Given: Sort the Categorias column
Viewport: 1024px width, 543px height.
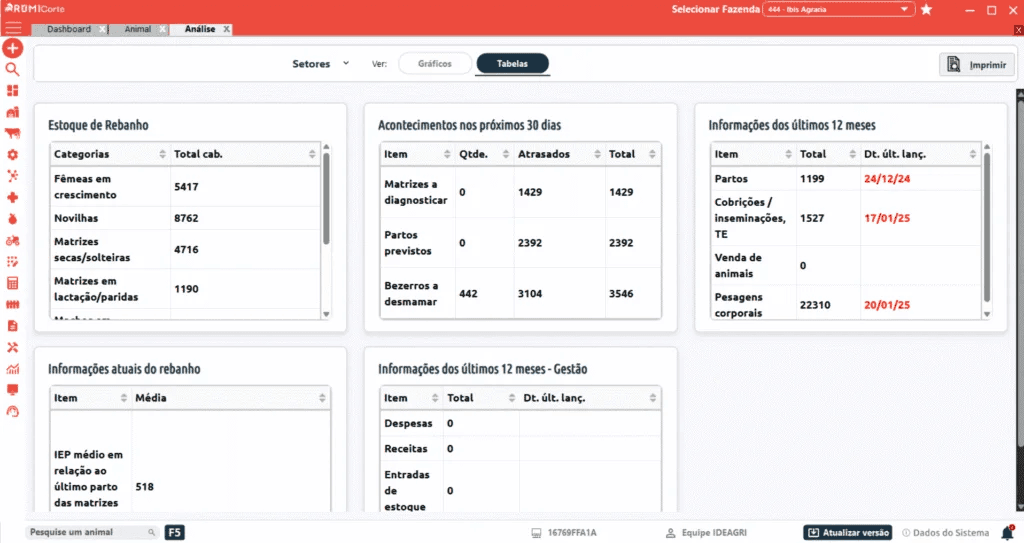Looking at the screenshot, I should 163,154.
